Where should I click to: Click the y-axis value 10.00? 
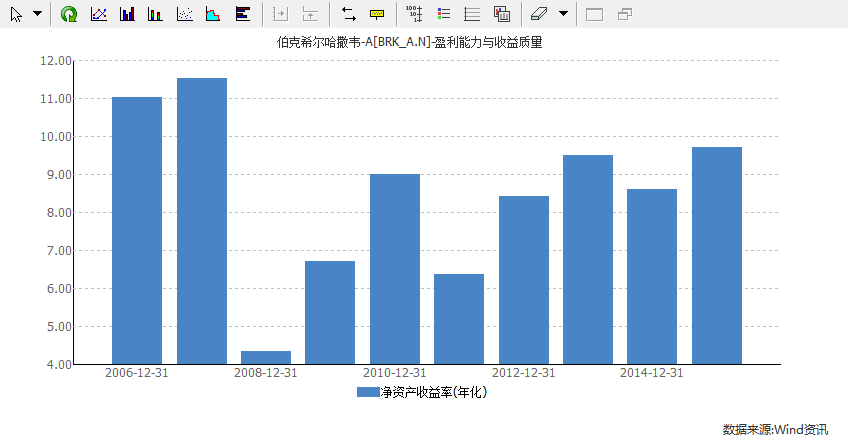coord(56,136)
